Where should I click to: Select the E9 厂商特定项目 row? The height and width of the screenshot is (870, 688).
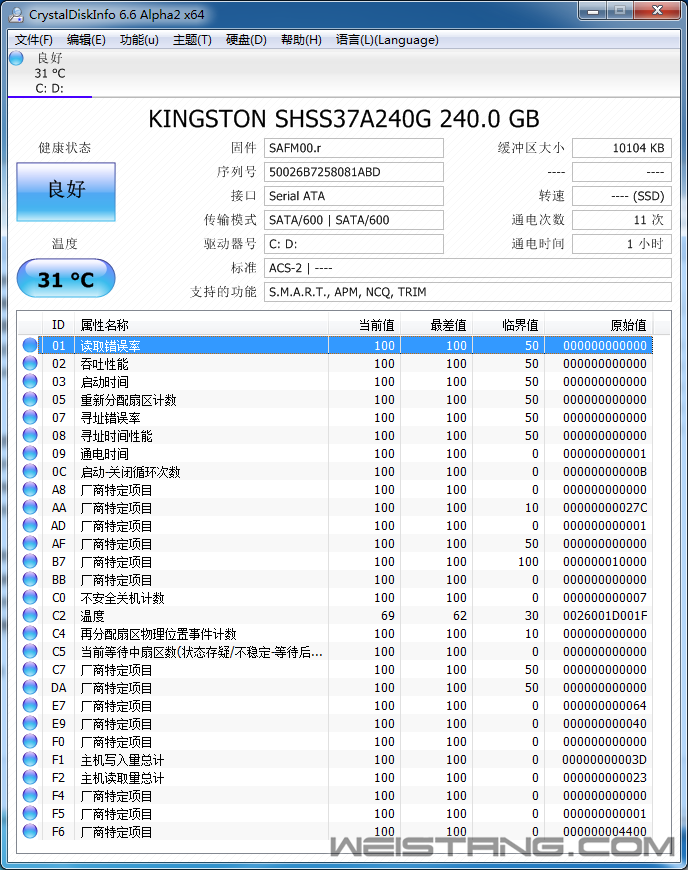pyautogui.click(x=335, y=724)
